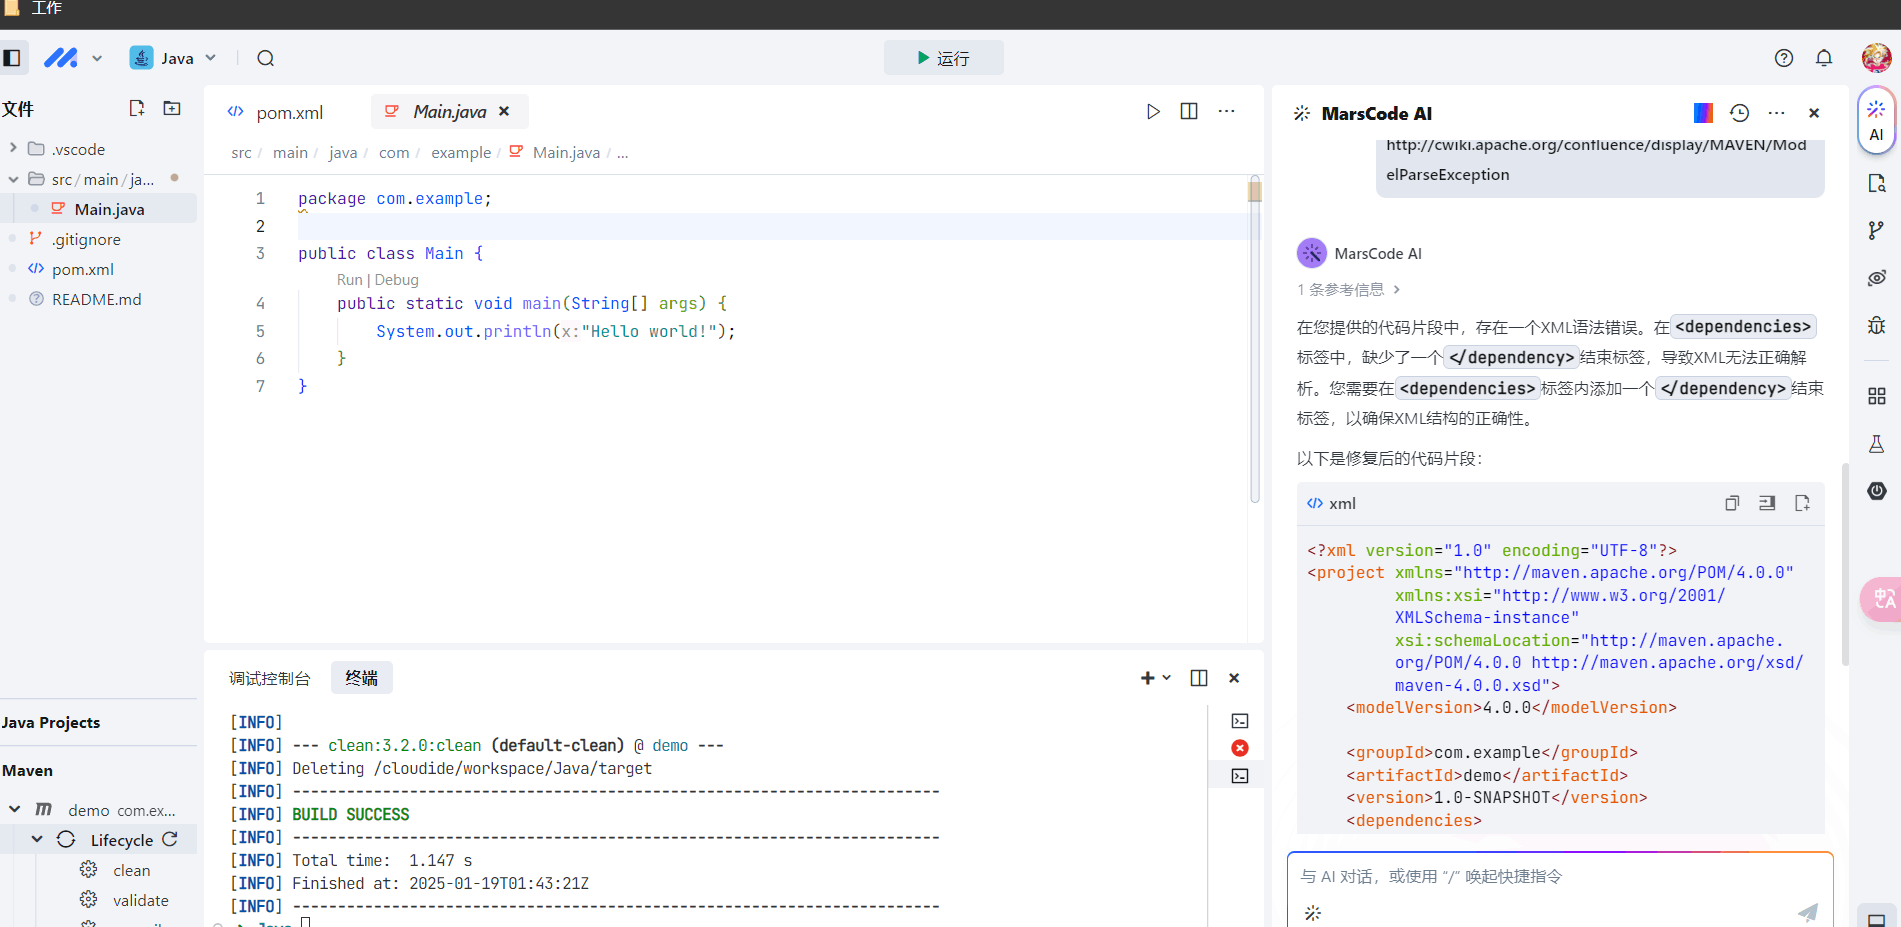This screenshot has height=927, width=1901.
Task: Open the Java project dropdown
Action: click(x=173, y=58)
